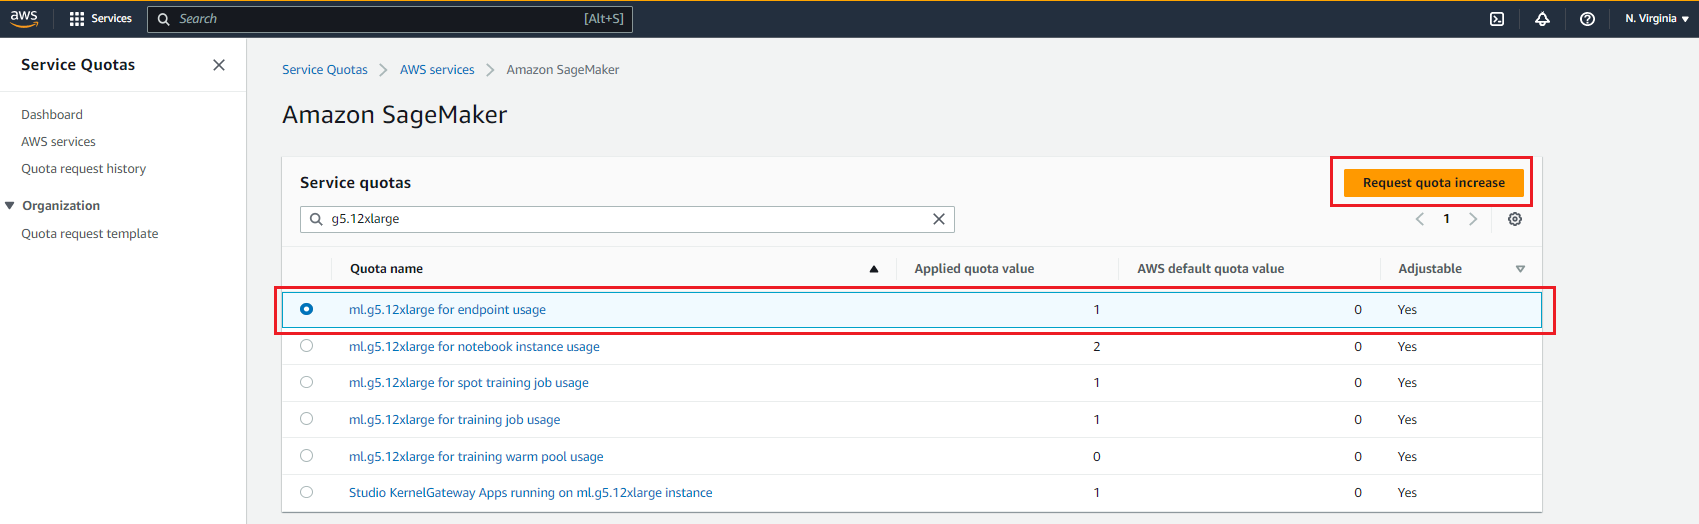Click the g5.12xlarge quota filter field
This screenshot has width=1699, height=524.
click(627, 219)
